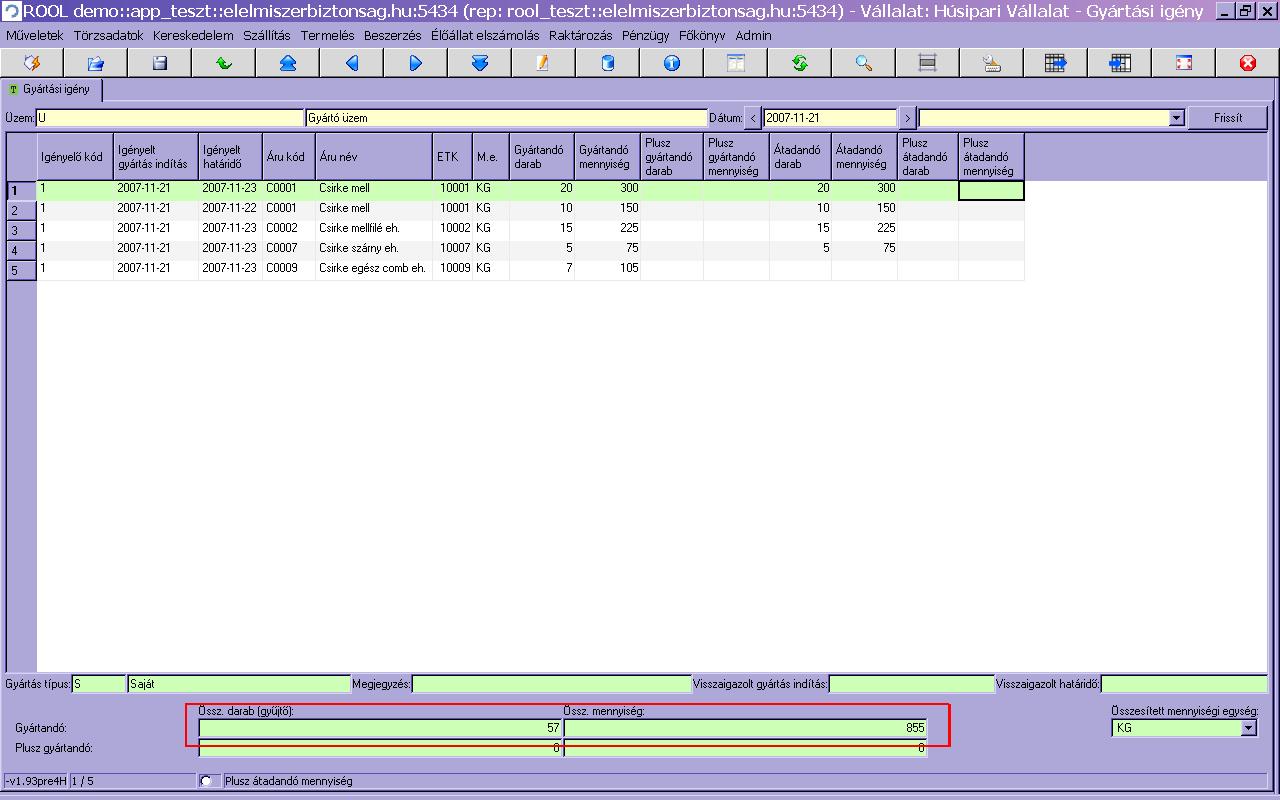Select row 3 header in the grid

pos(21,230)
